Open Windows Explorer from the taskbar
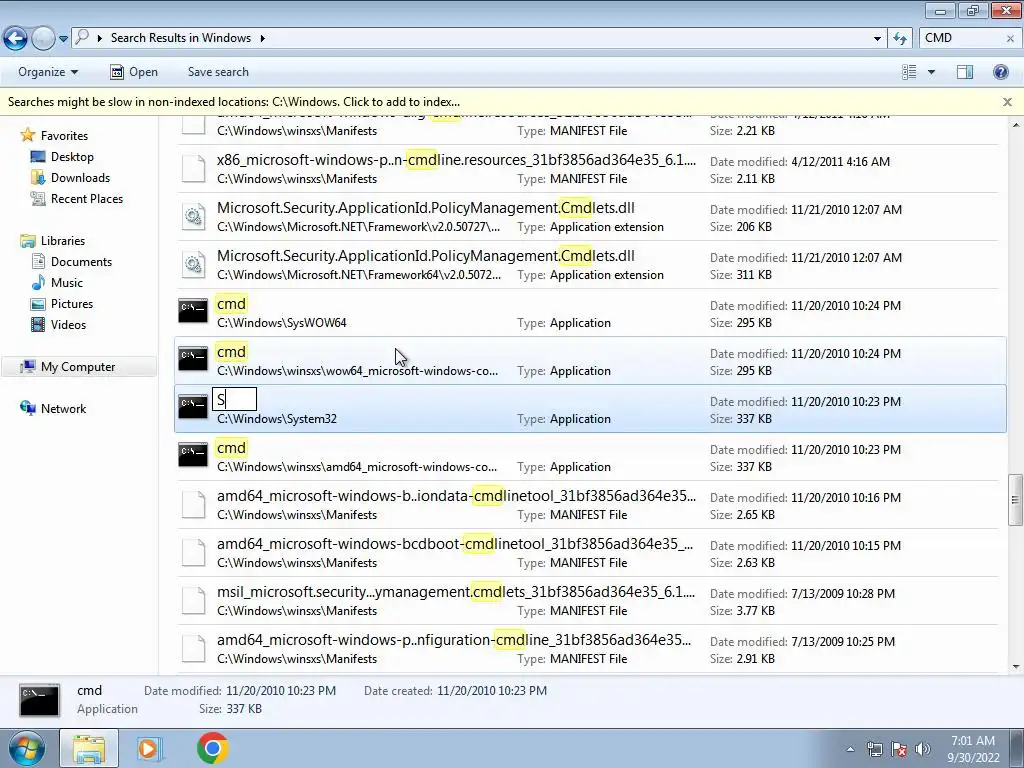This screenshot has width=1024, height=768. point(89,748)
